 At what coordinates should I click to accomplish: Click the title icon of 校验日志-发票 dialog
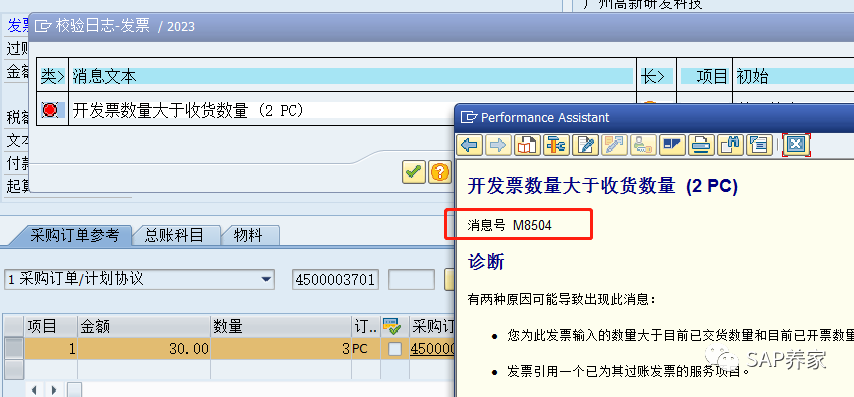pos(42,26)
